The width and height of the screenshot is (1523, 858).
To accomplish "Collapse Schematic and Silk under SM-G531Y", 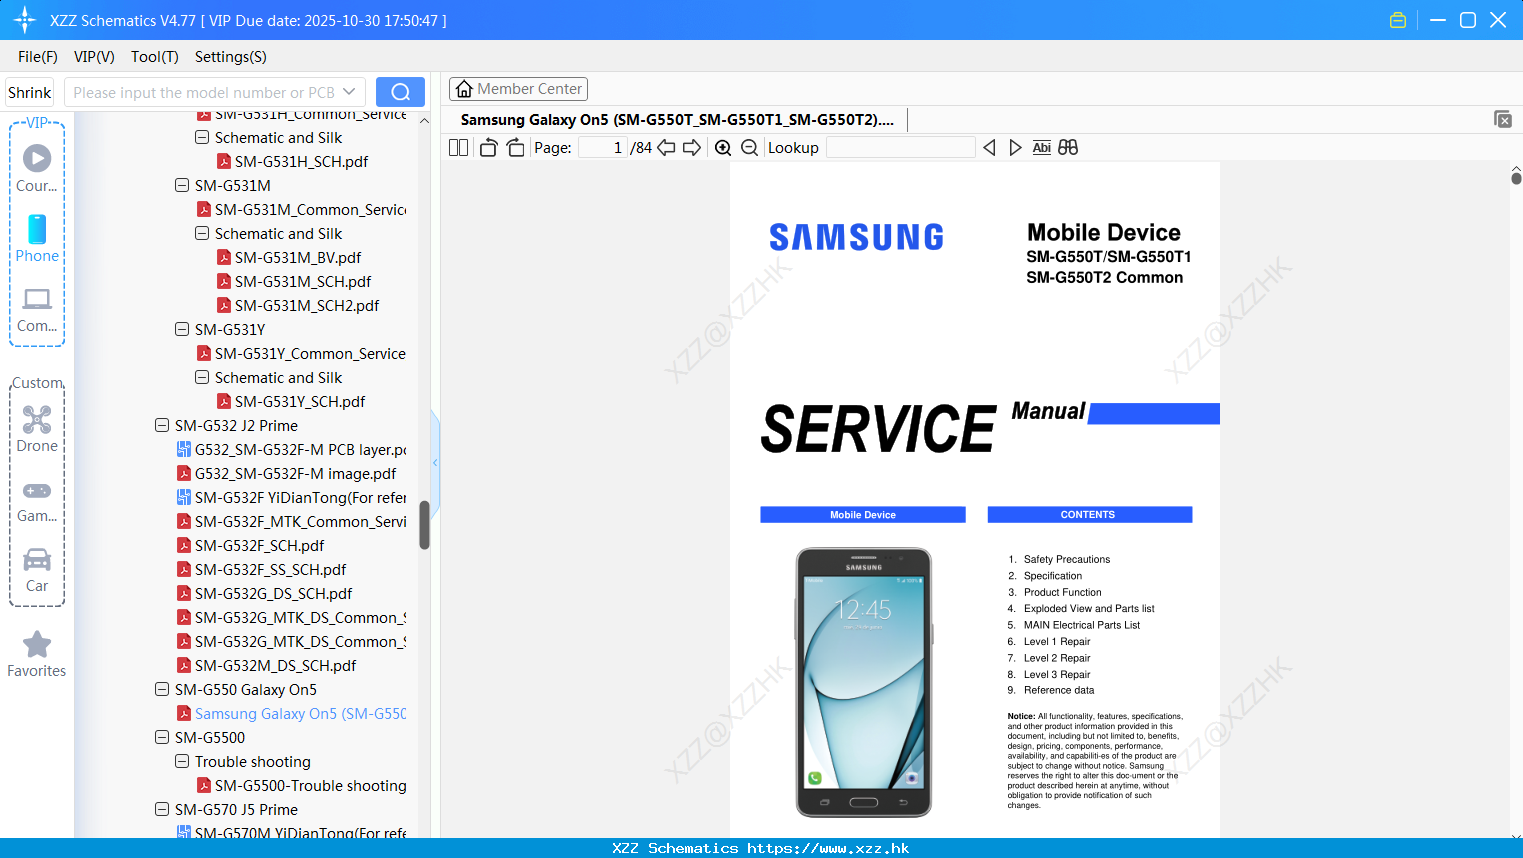I will pyautogui.click(x=202, y=377).
